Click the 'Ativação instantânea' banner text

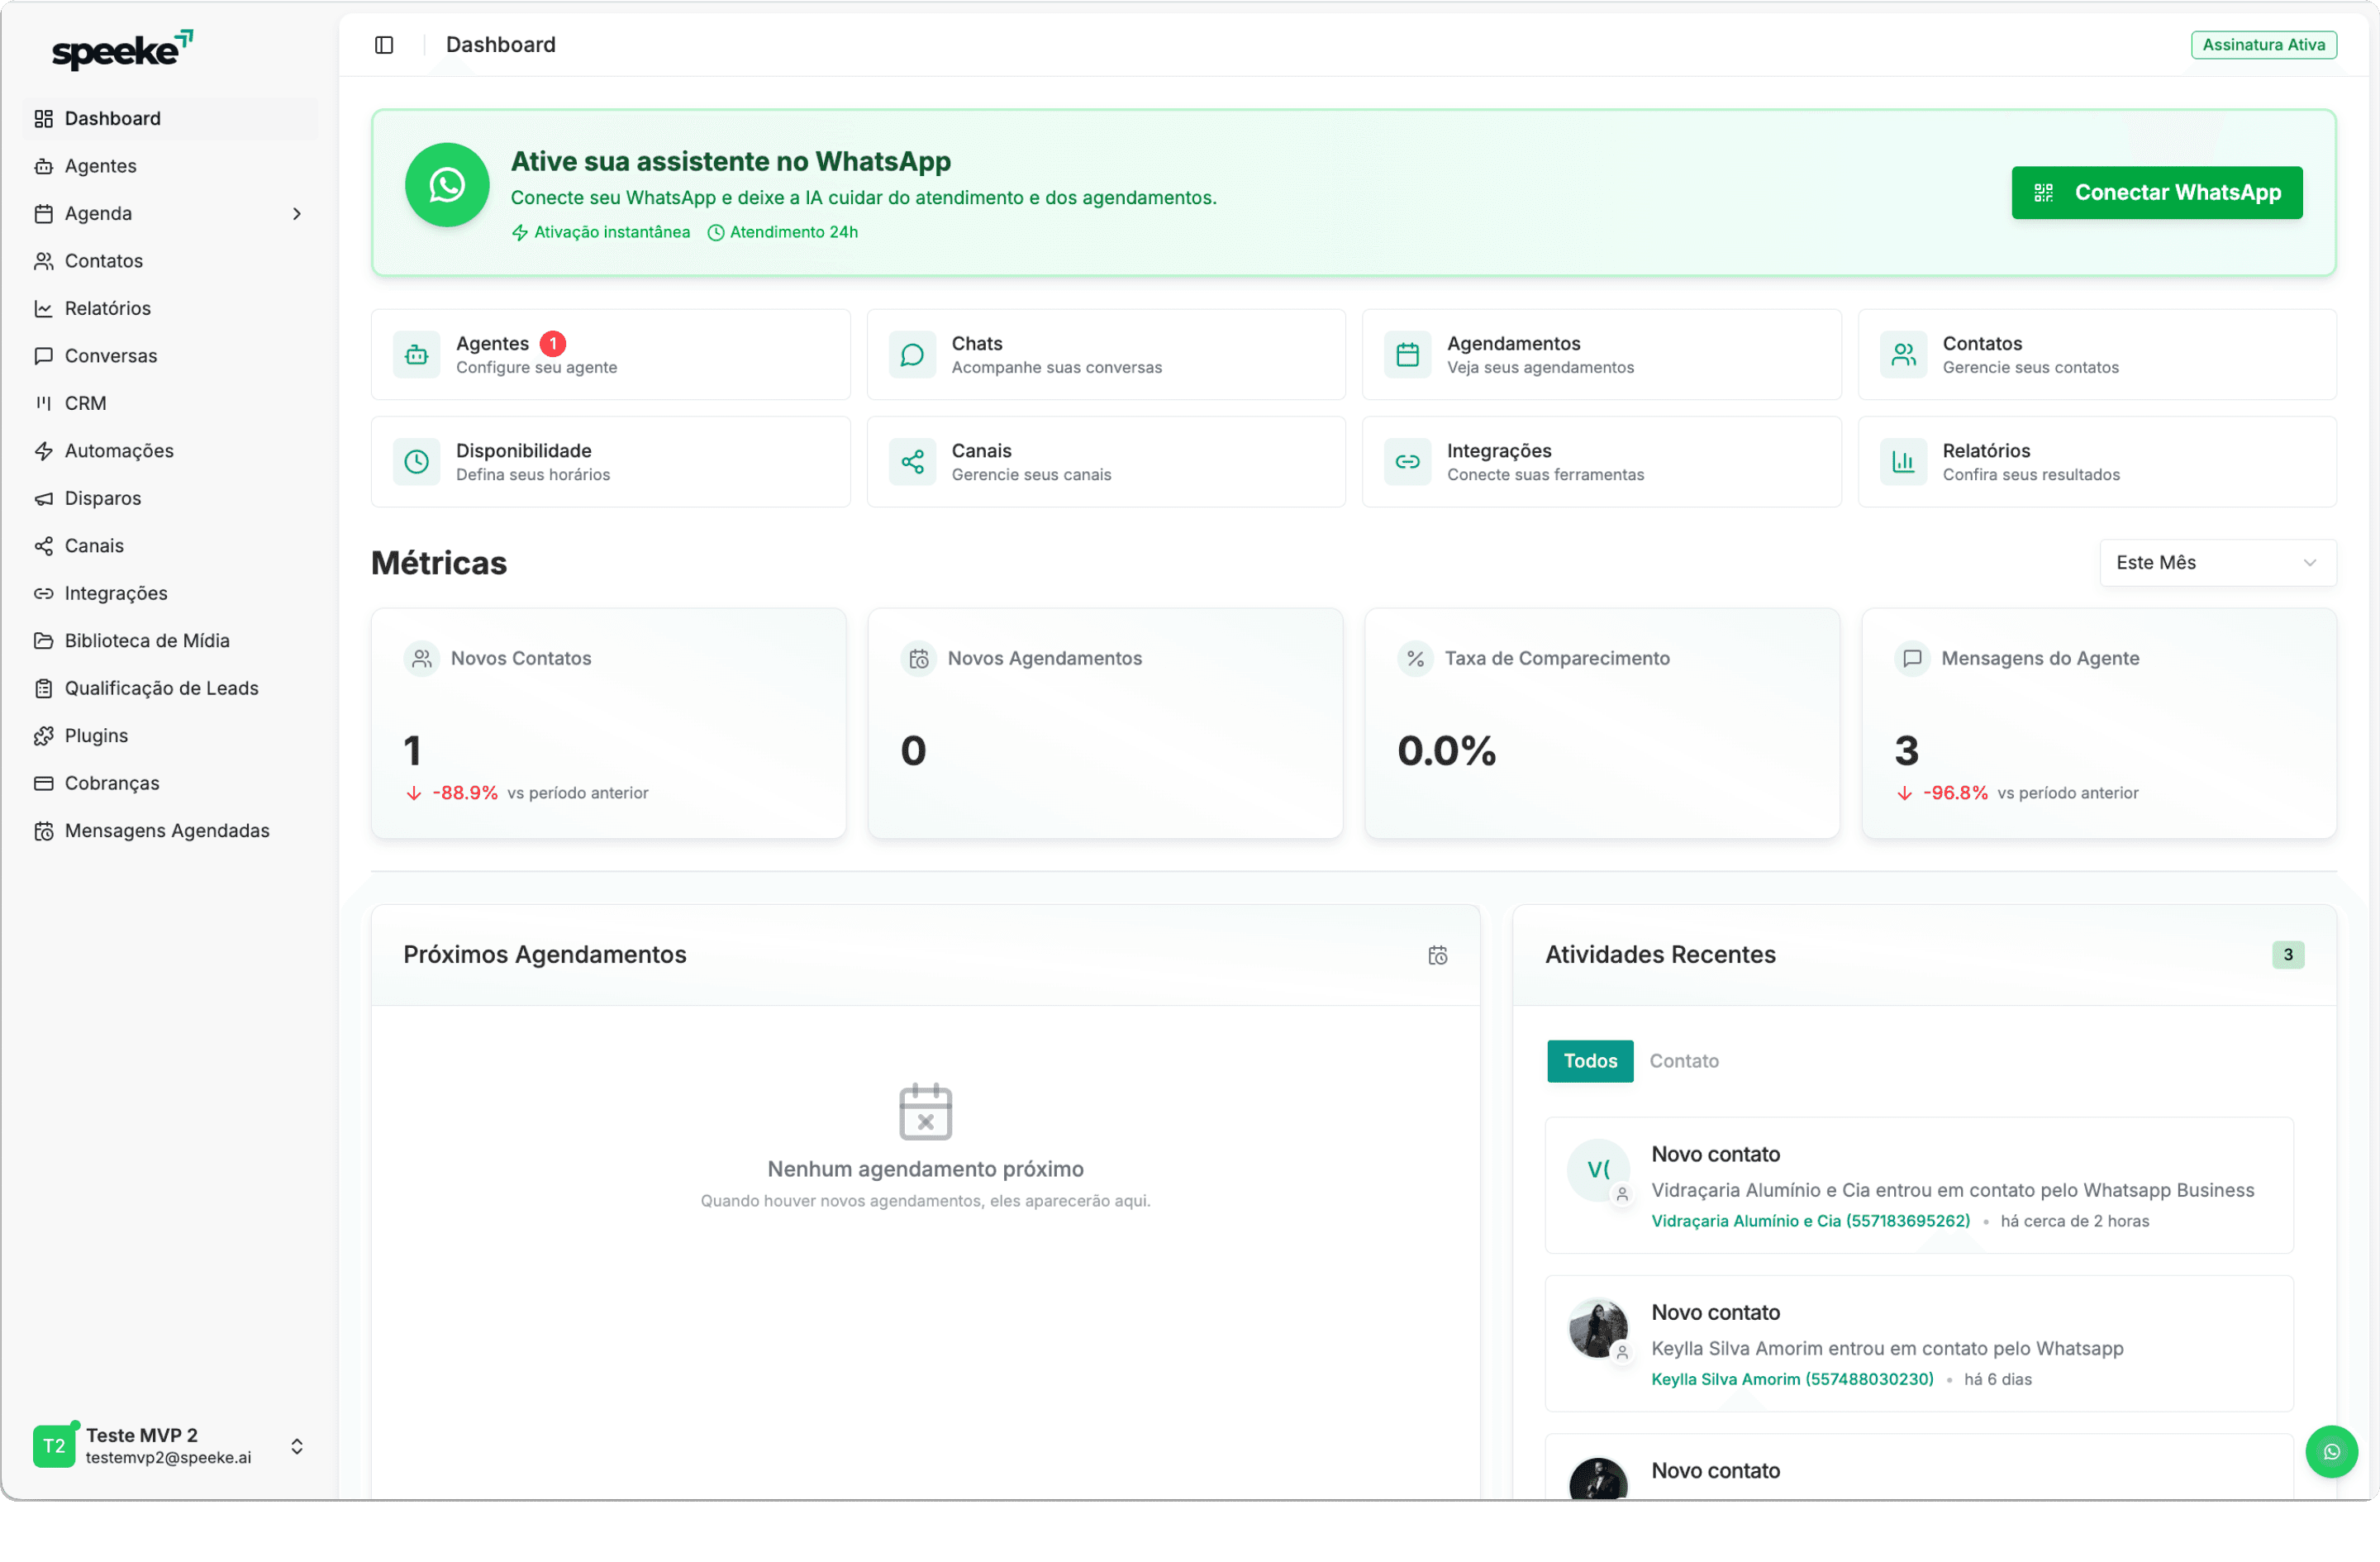click(611, 232)
